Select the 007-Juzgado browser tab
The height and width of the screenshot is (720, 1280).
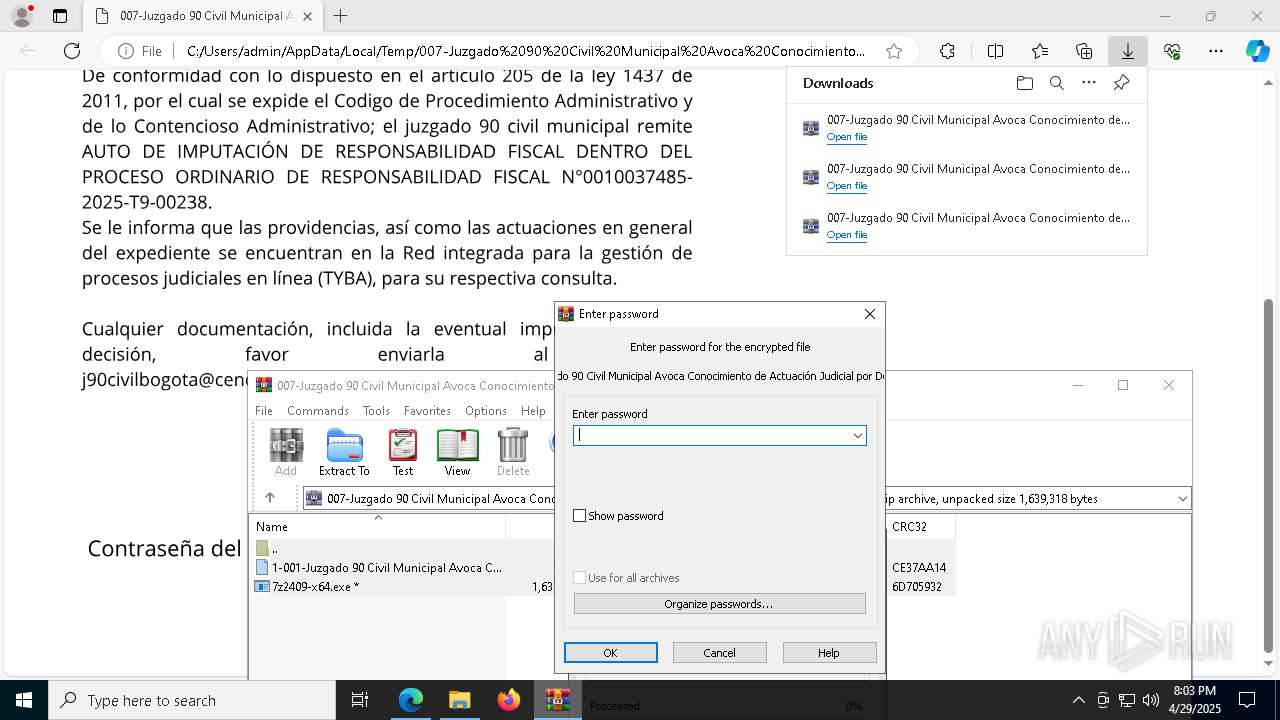click(x=205, y=16)
